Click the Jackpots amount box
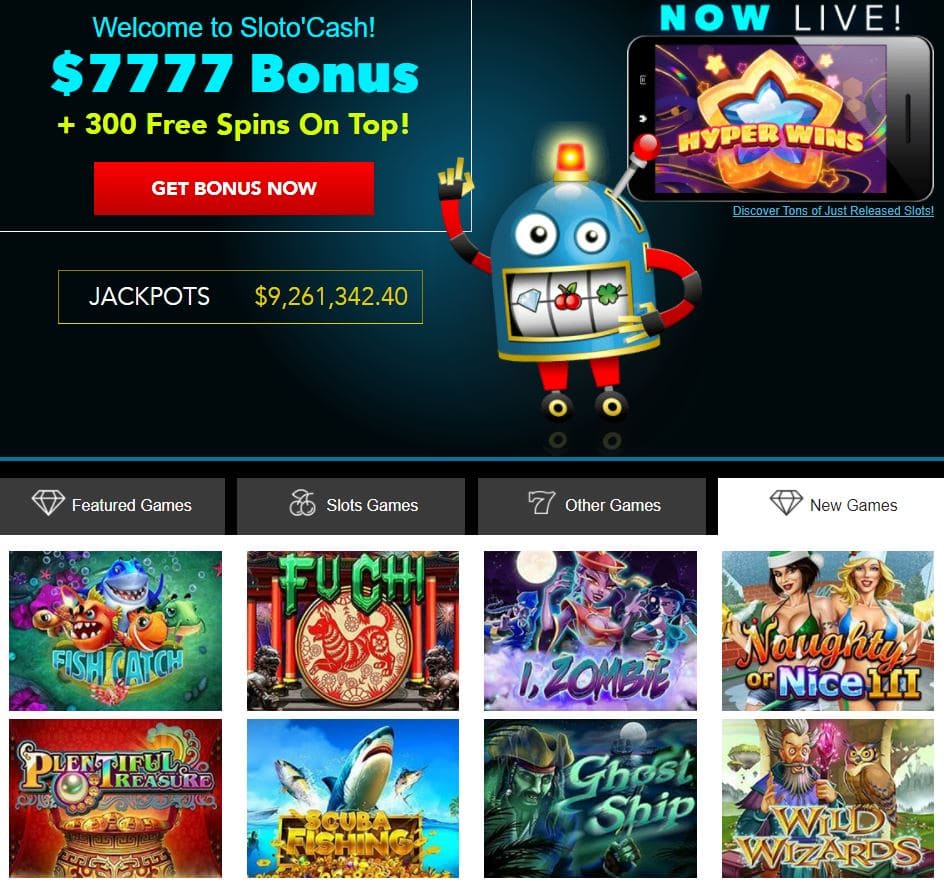The height and width of the screenshot is (885, 944). (x=240, y=297)
